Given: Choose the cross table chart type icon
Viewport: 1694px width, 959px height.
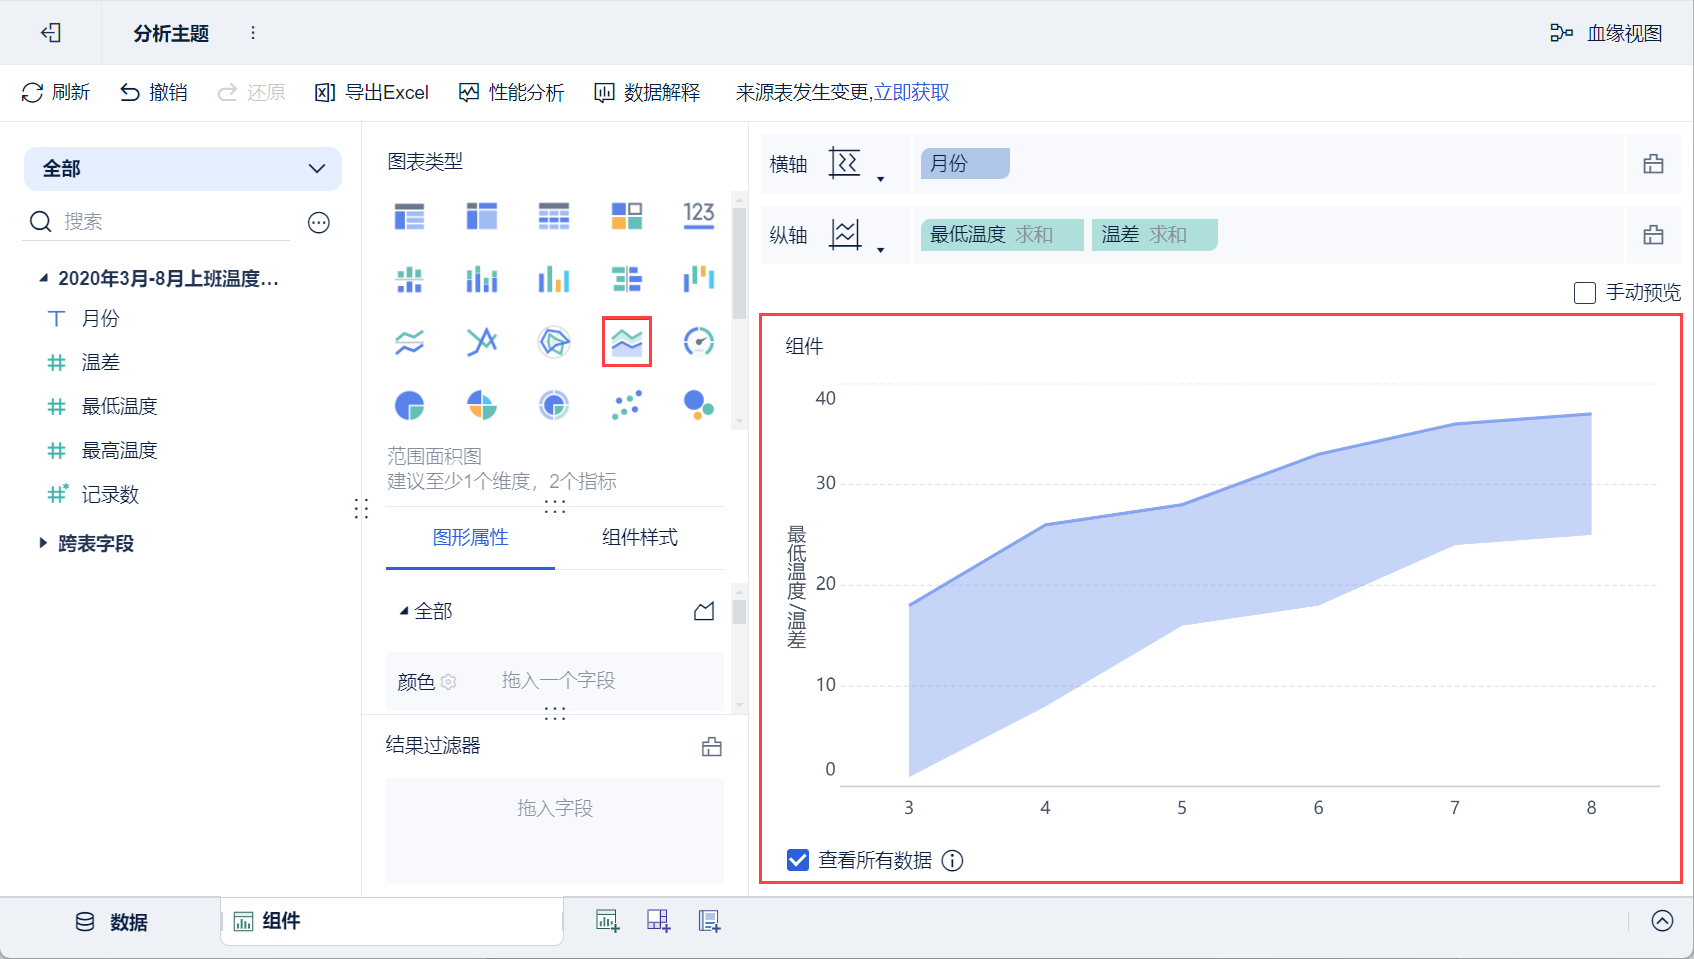Looking at the screenshot, I should pyautogui.click(x=482, y=215).
